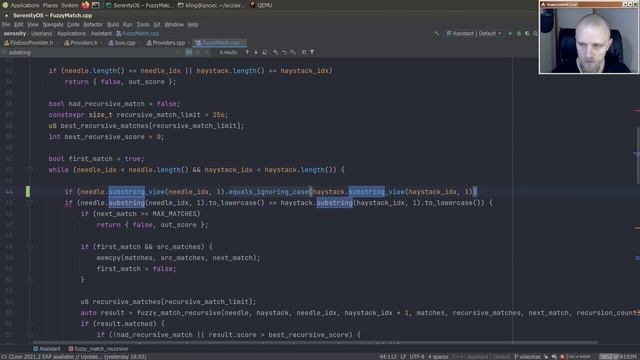Toggle the Words search option
This screenshot has width=640, height=360.
[198, 52]
